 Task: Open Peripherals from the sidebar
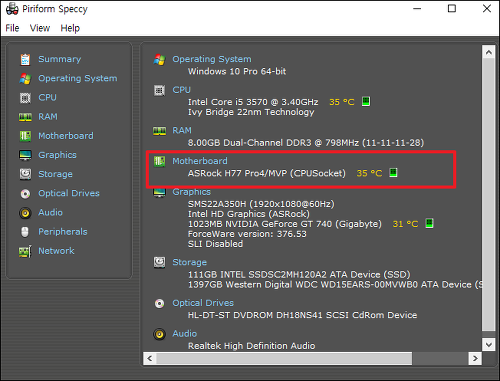(63, 232)
